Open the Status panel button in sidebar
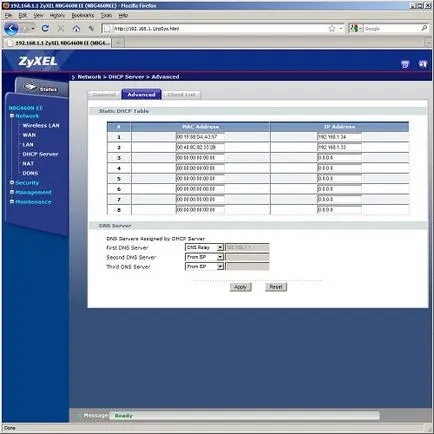Screen dimensions: 434x434 click(41, 88)
